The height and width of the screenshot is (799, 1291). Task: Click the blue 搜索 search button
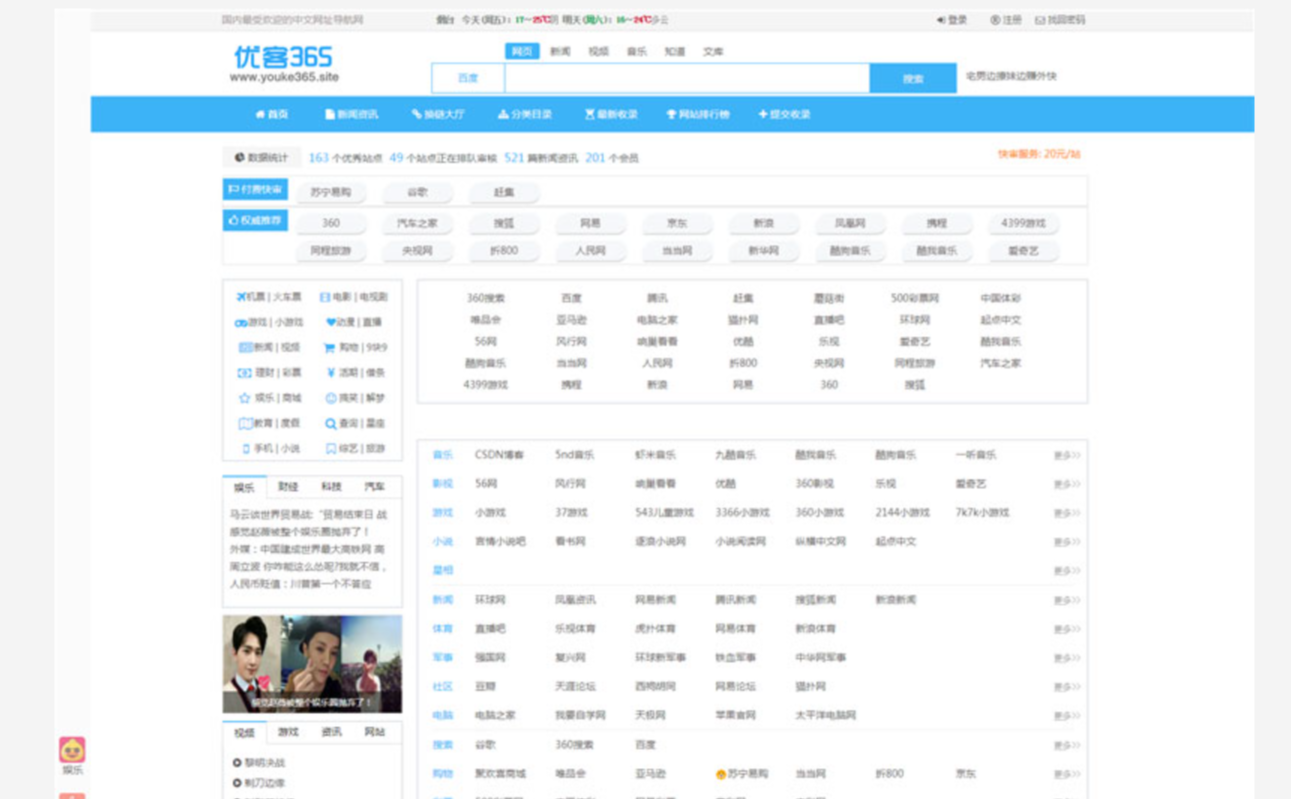coord(913,78)
